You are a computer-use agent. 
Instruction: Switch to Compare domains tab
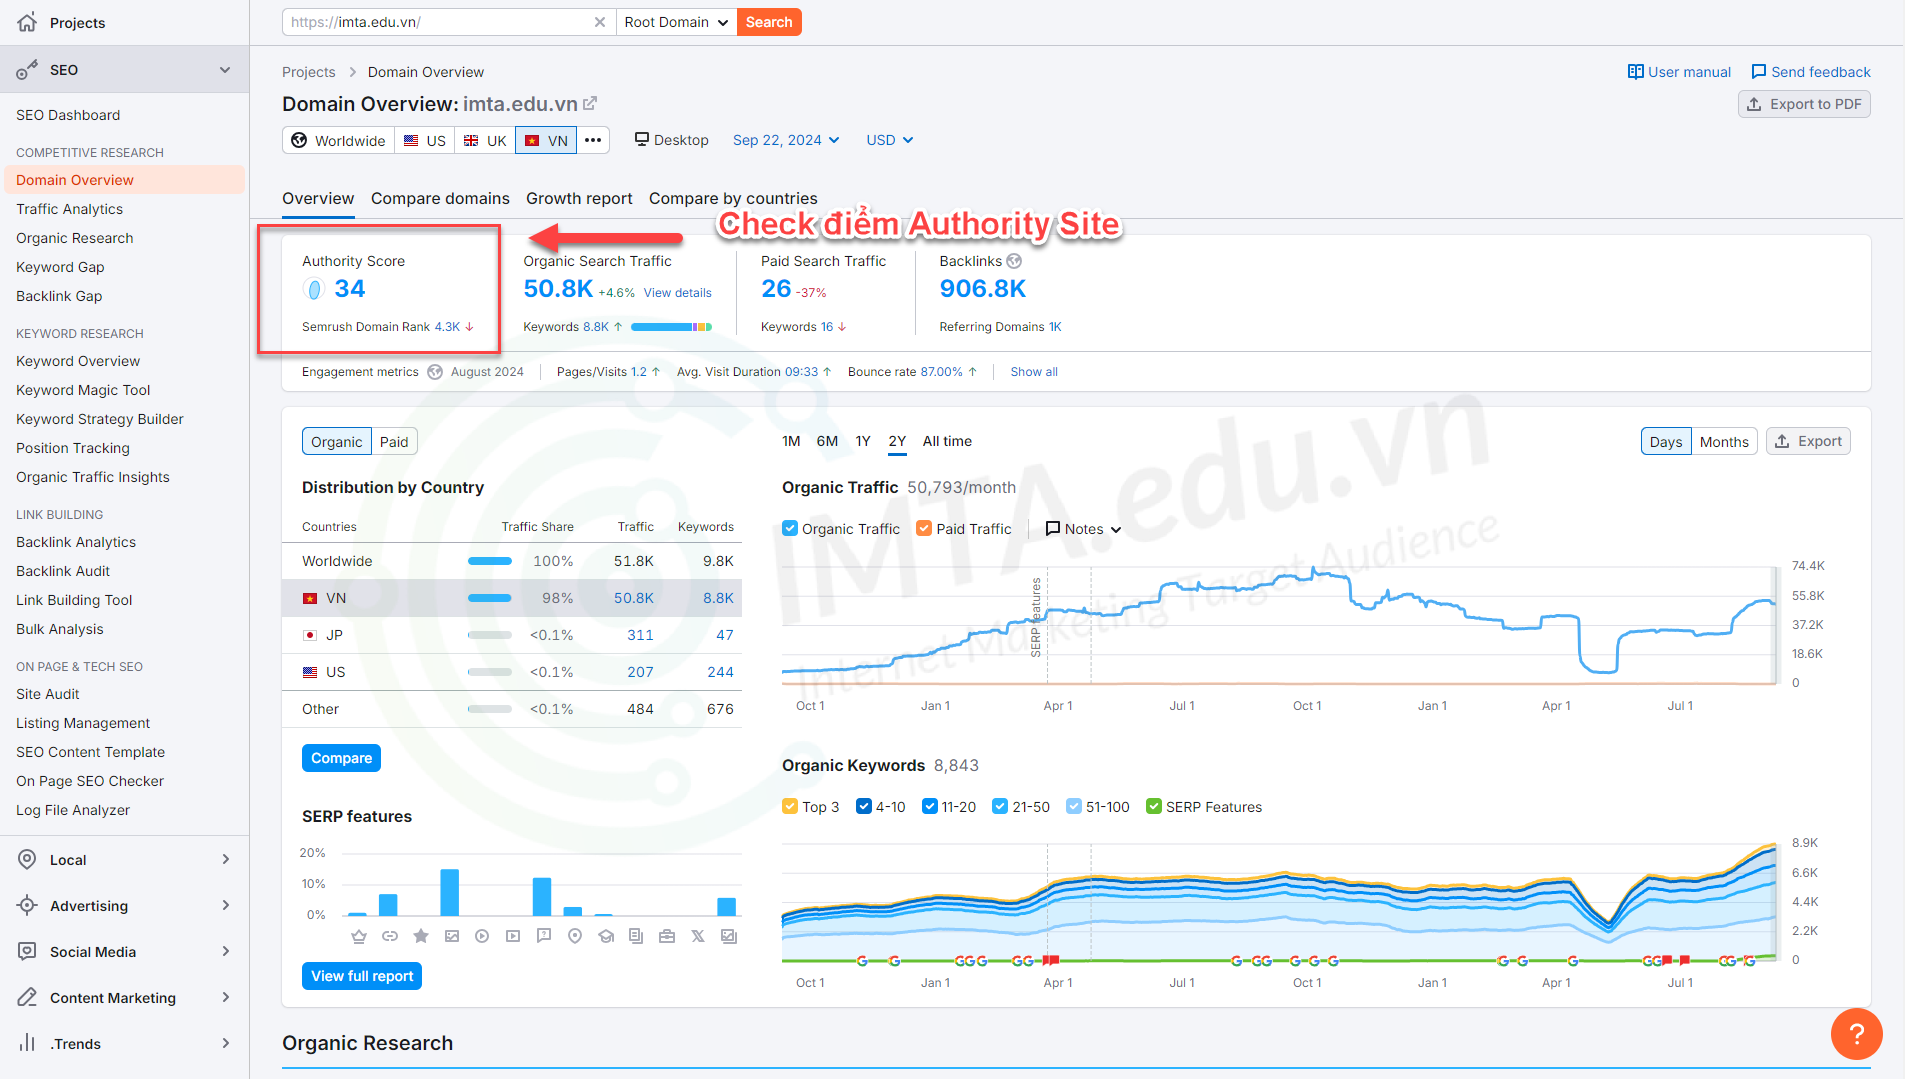[440, 198]
